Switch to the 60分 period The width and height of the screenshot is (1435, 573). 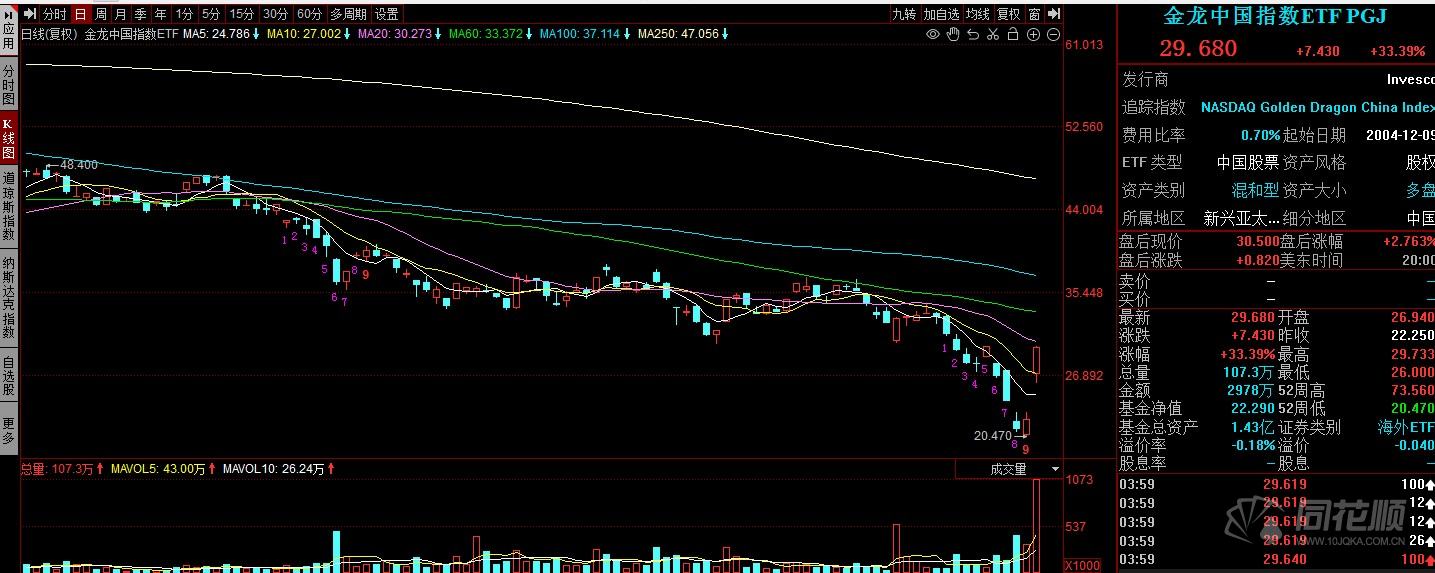[x=310, y=14]
